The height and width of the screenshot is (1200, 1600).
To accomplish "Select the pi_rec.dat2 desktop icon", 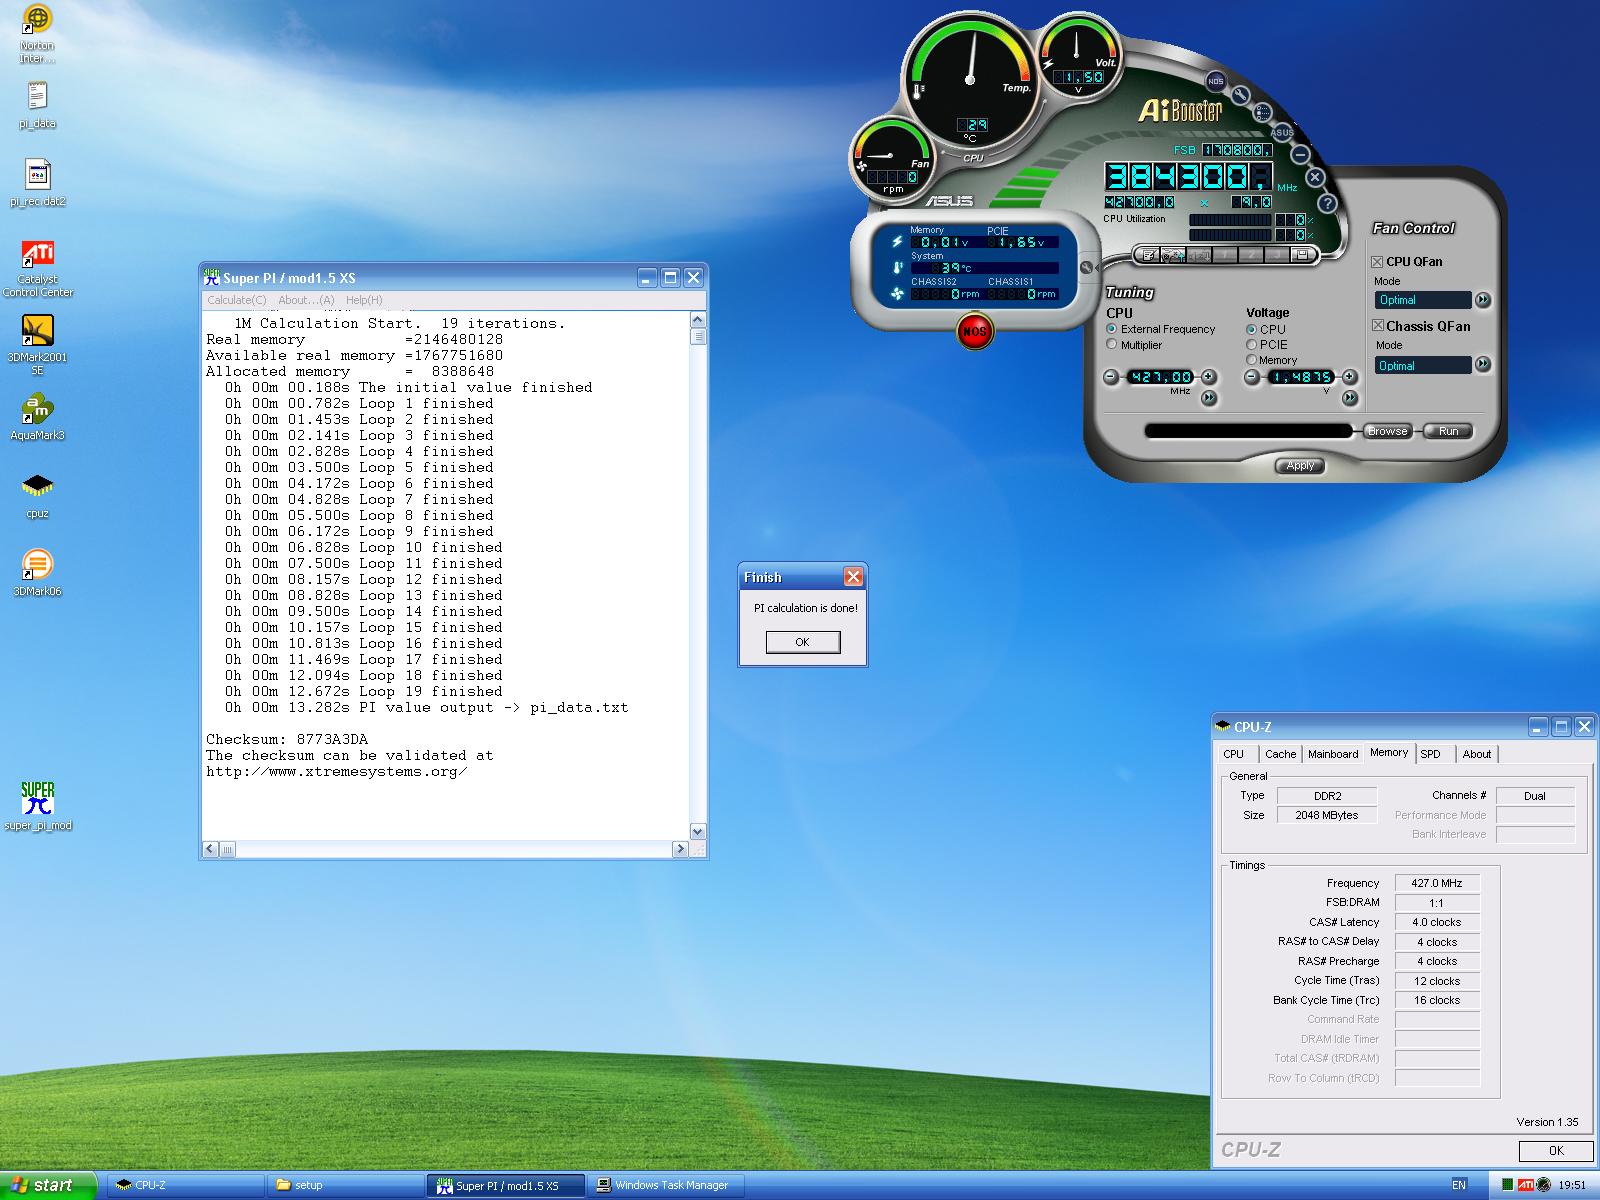I will click(37, 183).
